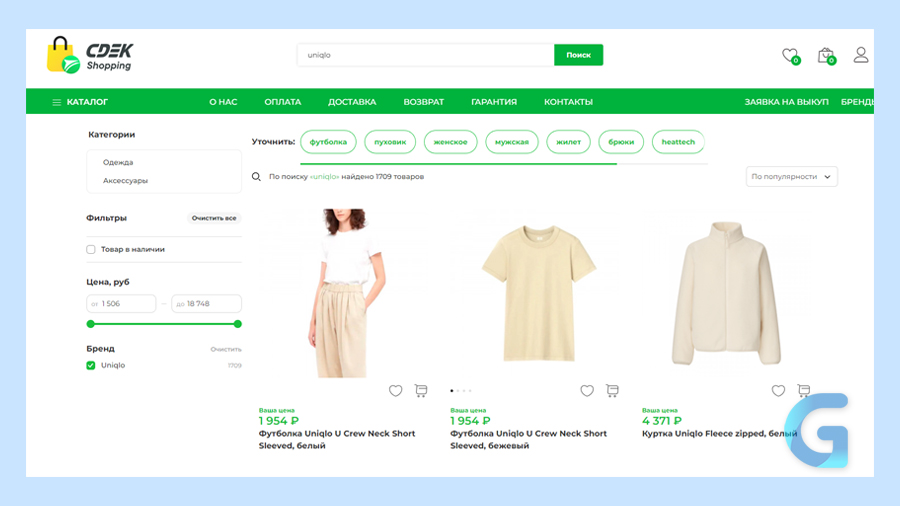Go to О нас page
This screenshot has width=900, height=506.
click(x=223, y=102)
